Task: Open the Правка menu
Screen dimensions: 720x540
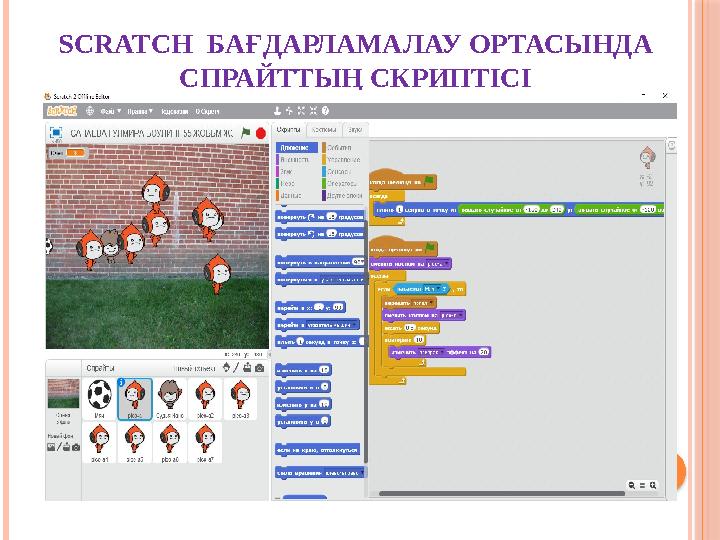Action: (x=140, y=111)
